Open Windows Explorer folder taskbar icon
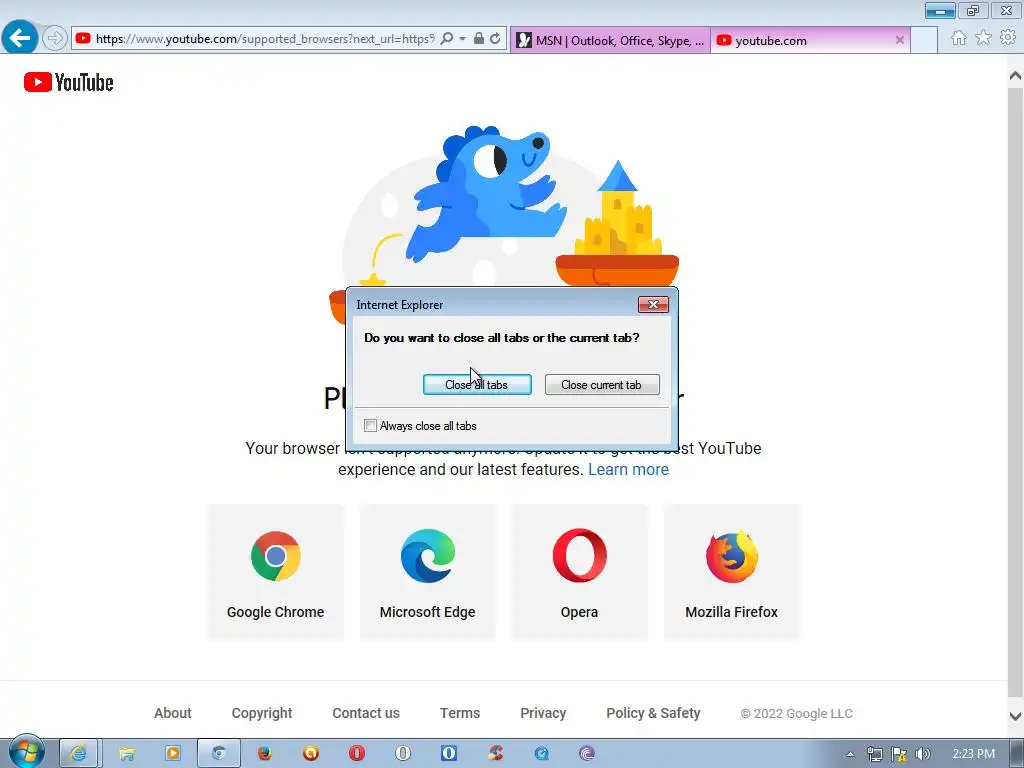 [x=127, y=754]
